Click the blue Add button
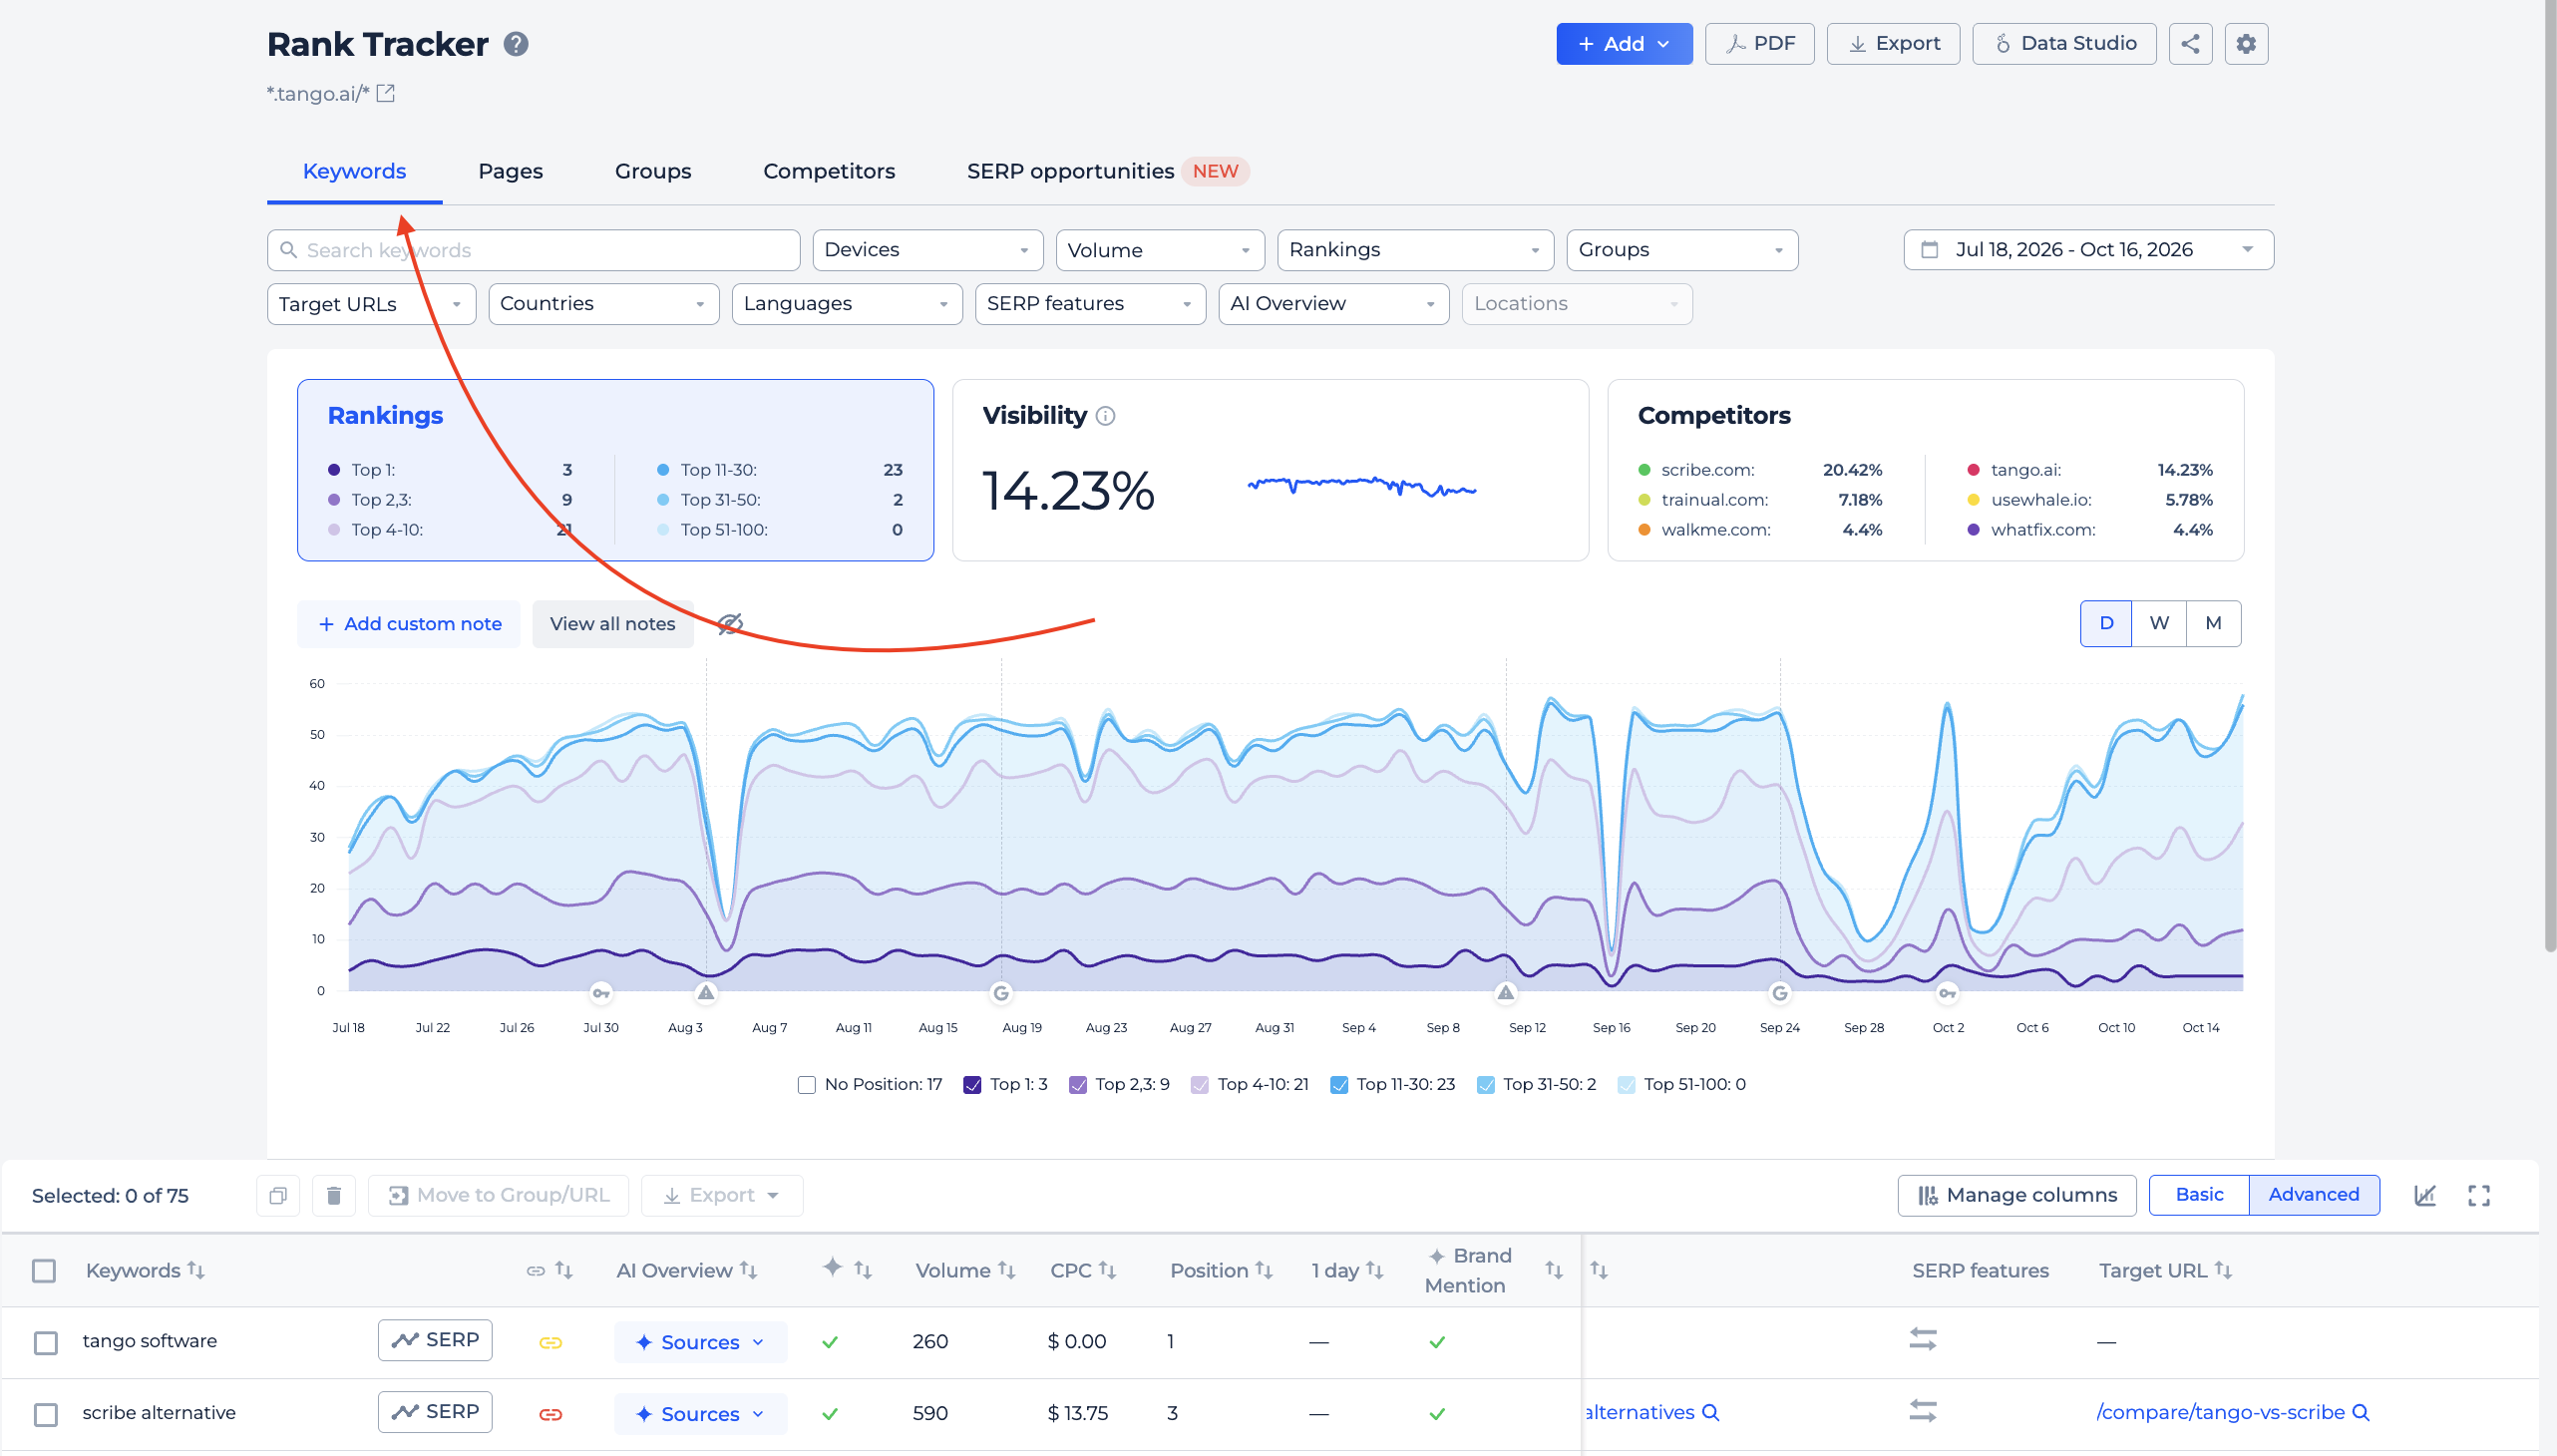Screen dimensions: 2557x1456 tap(1624, 44)
